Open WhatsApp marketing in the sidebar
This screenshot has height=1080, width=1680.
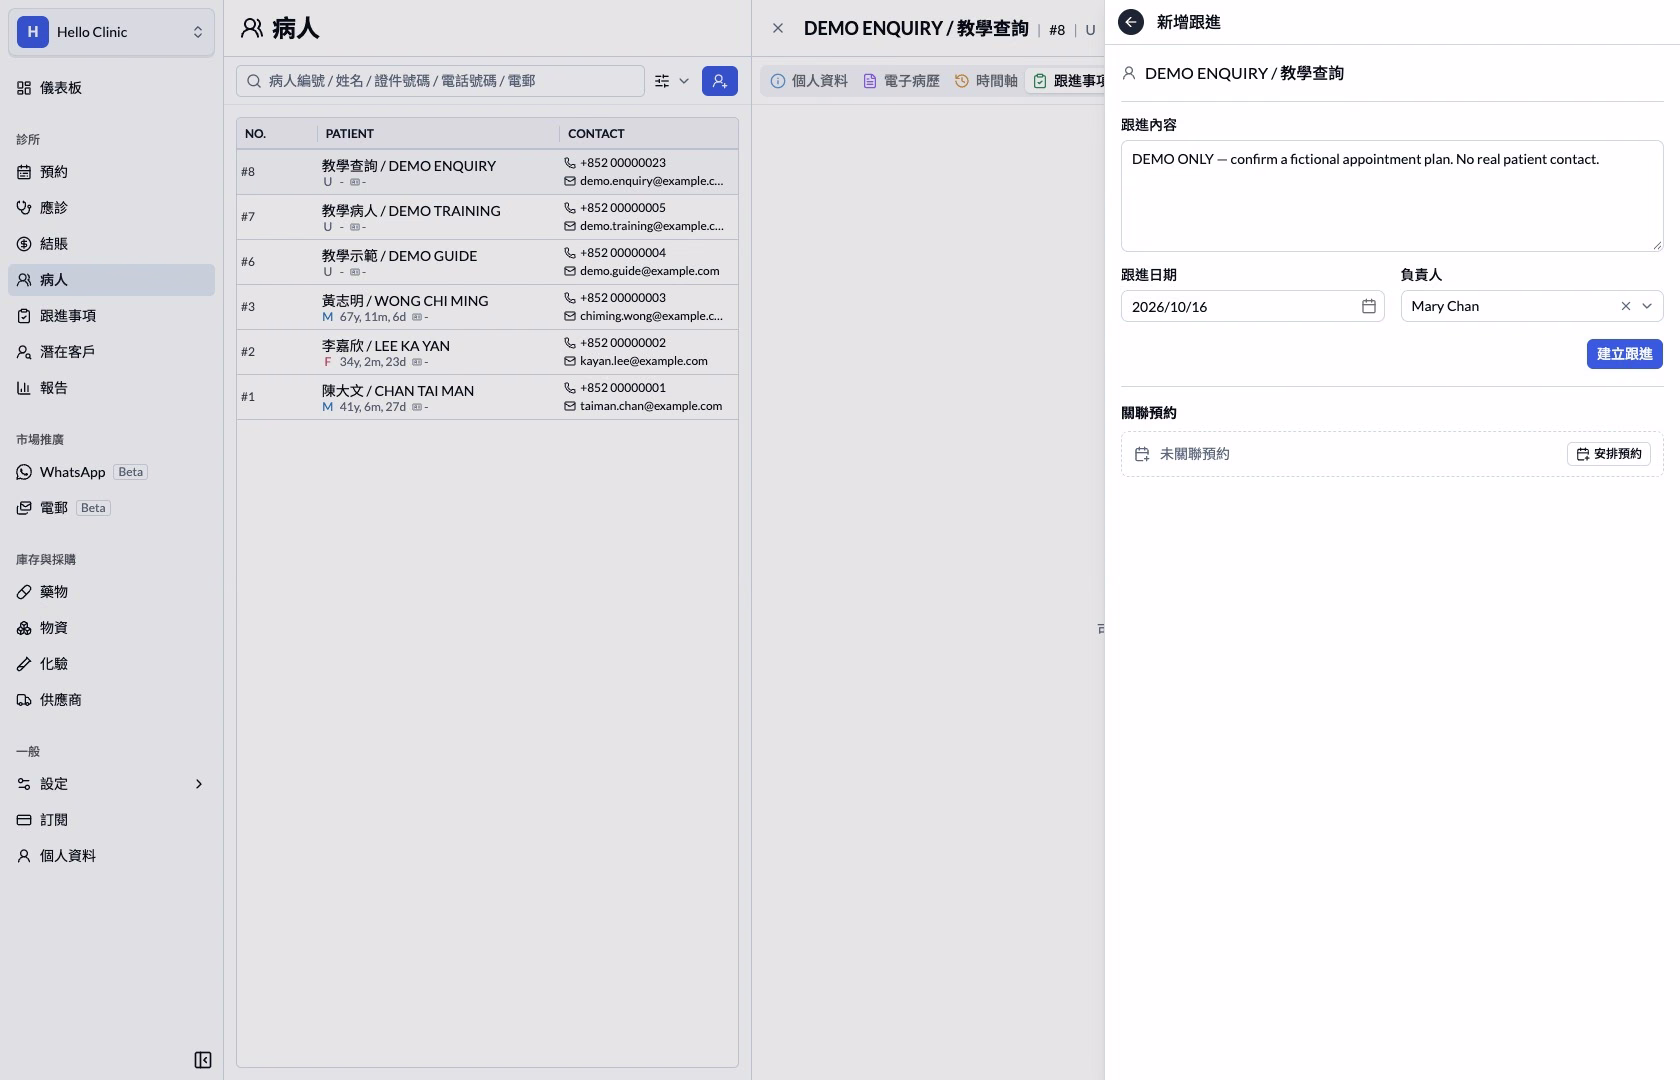[x=111, y=472]
